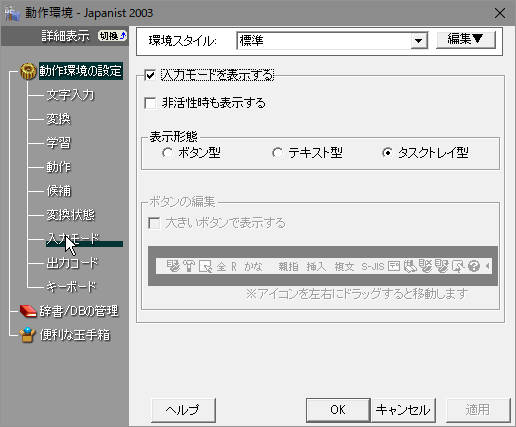Click the ヘルプ button
This screenshot has width=516, height=427.
coord(183,410)
